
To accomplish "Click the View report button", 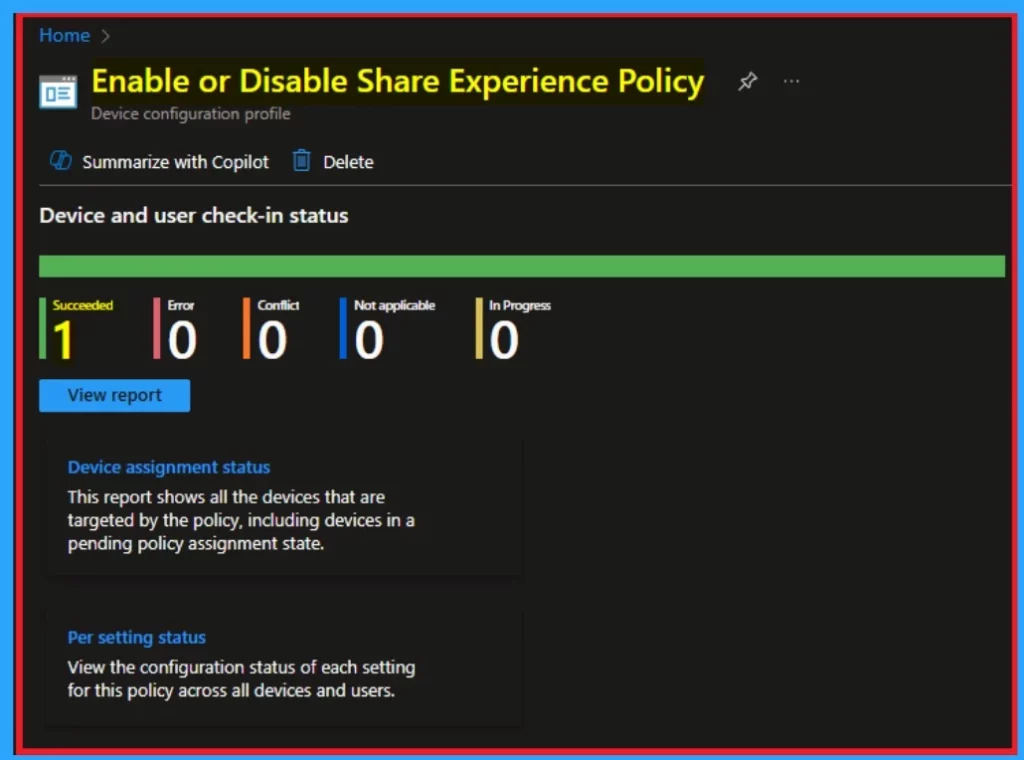I will coord(114,396).
